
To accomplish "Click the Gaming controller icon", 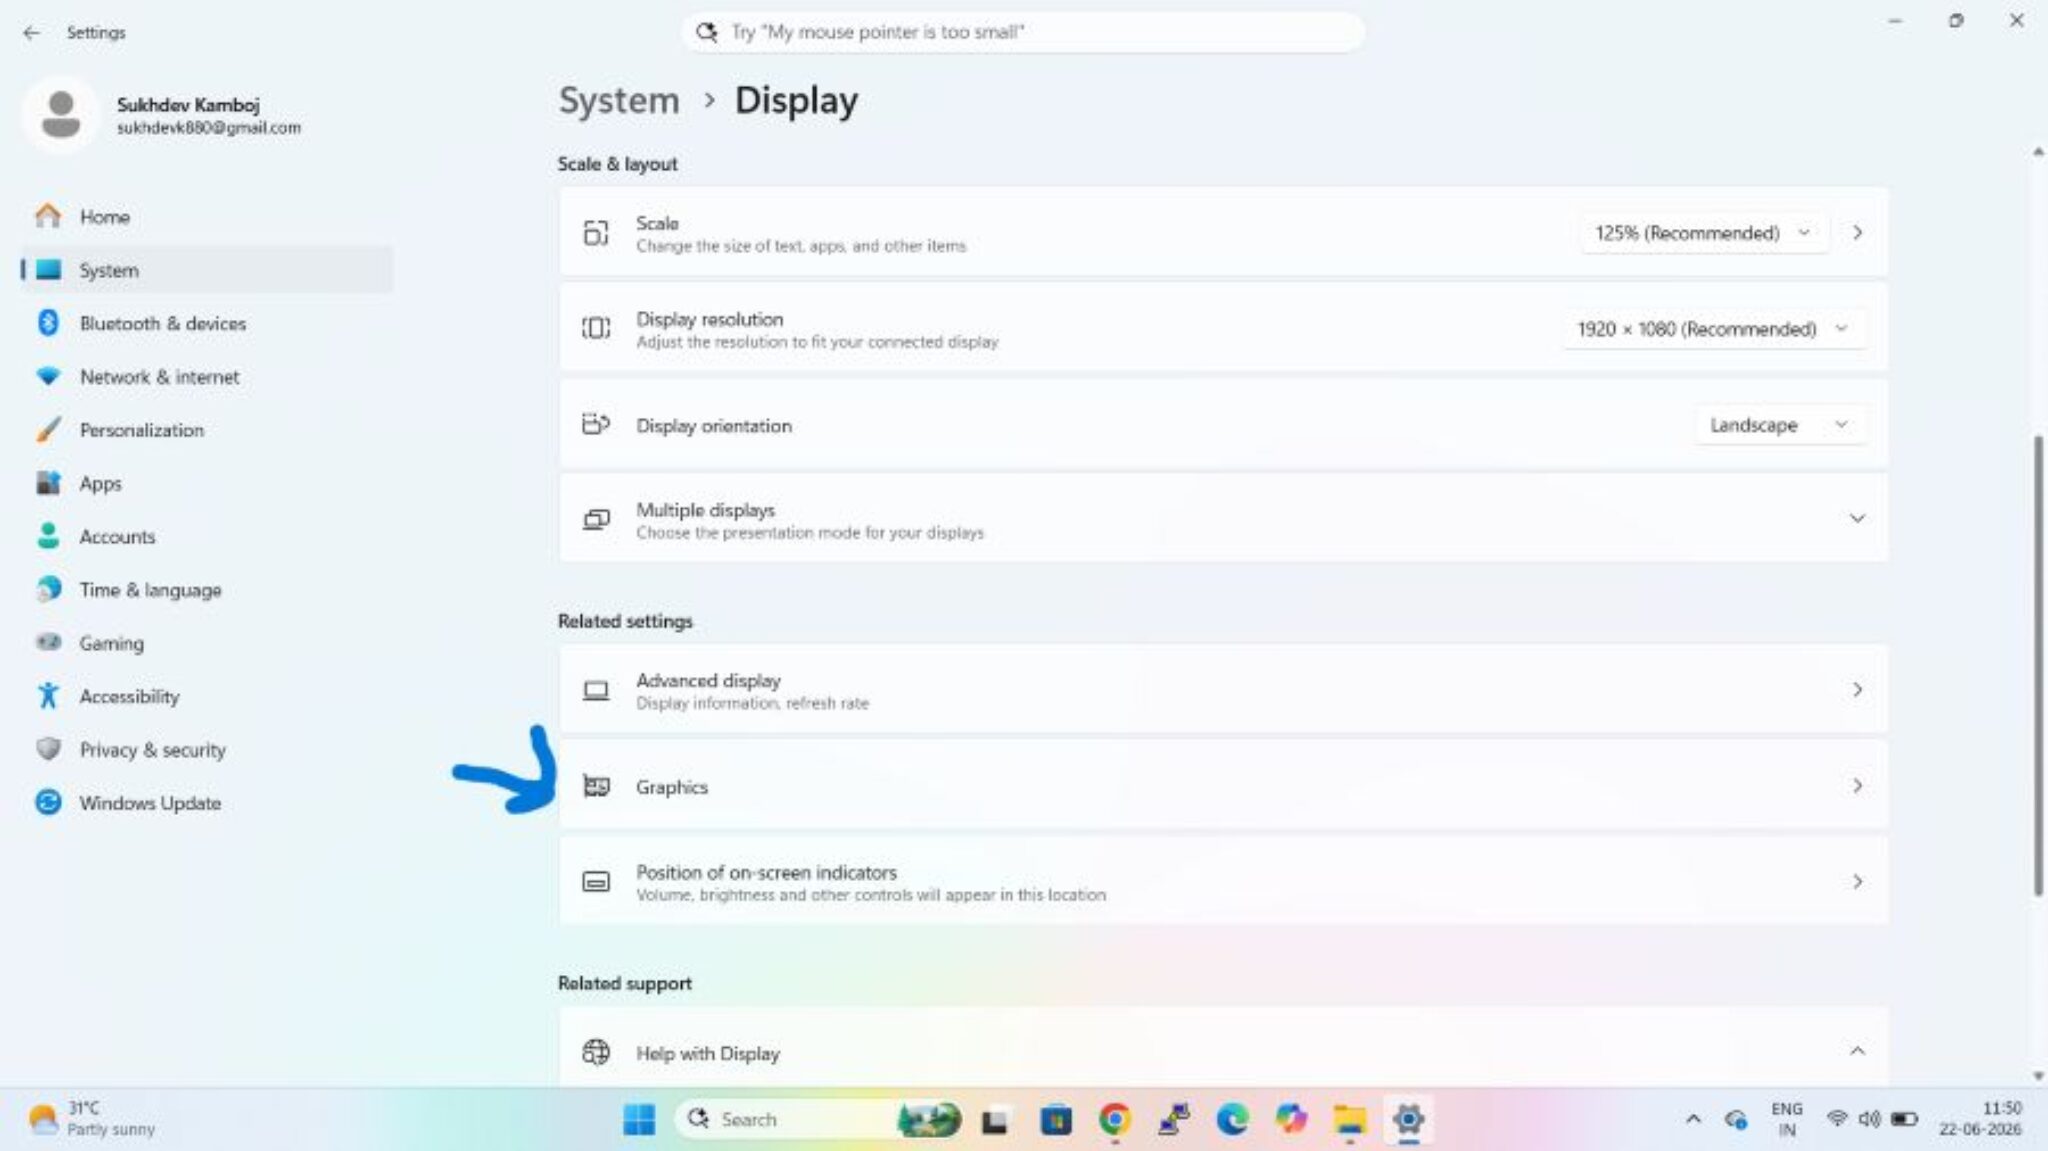I will coord(48,642).
